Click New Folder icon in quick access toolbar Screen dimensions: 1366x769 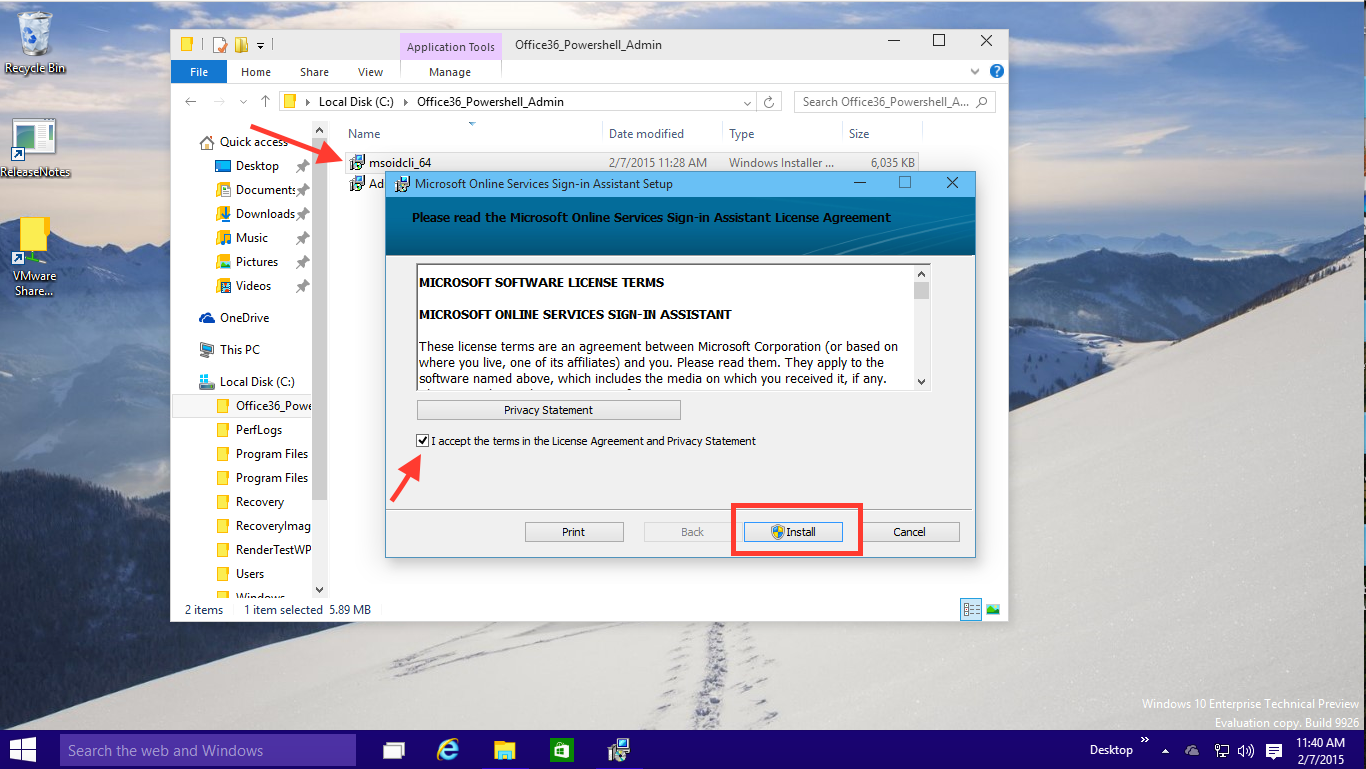pos(241,44)
